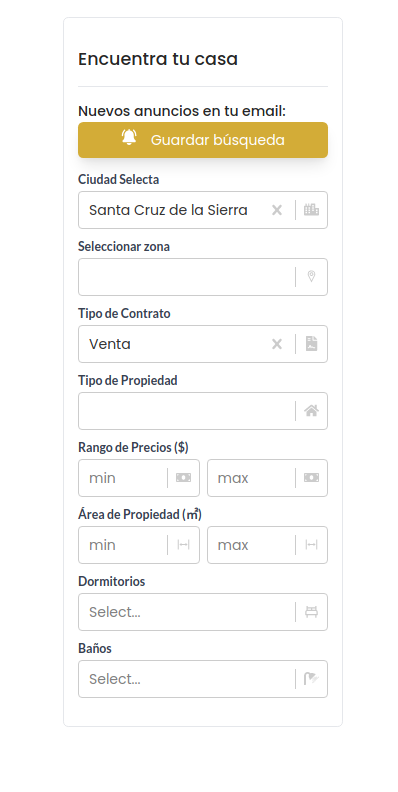Open the Ciudad Selecta city dropdown
Screen dimensions: 398x792
click(x=203, y=210)
